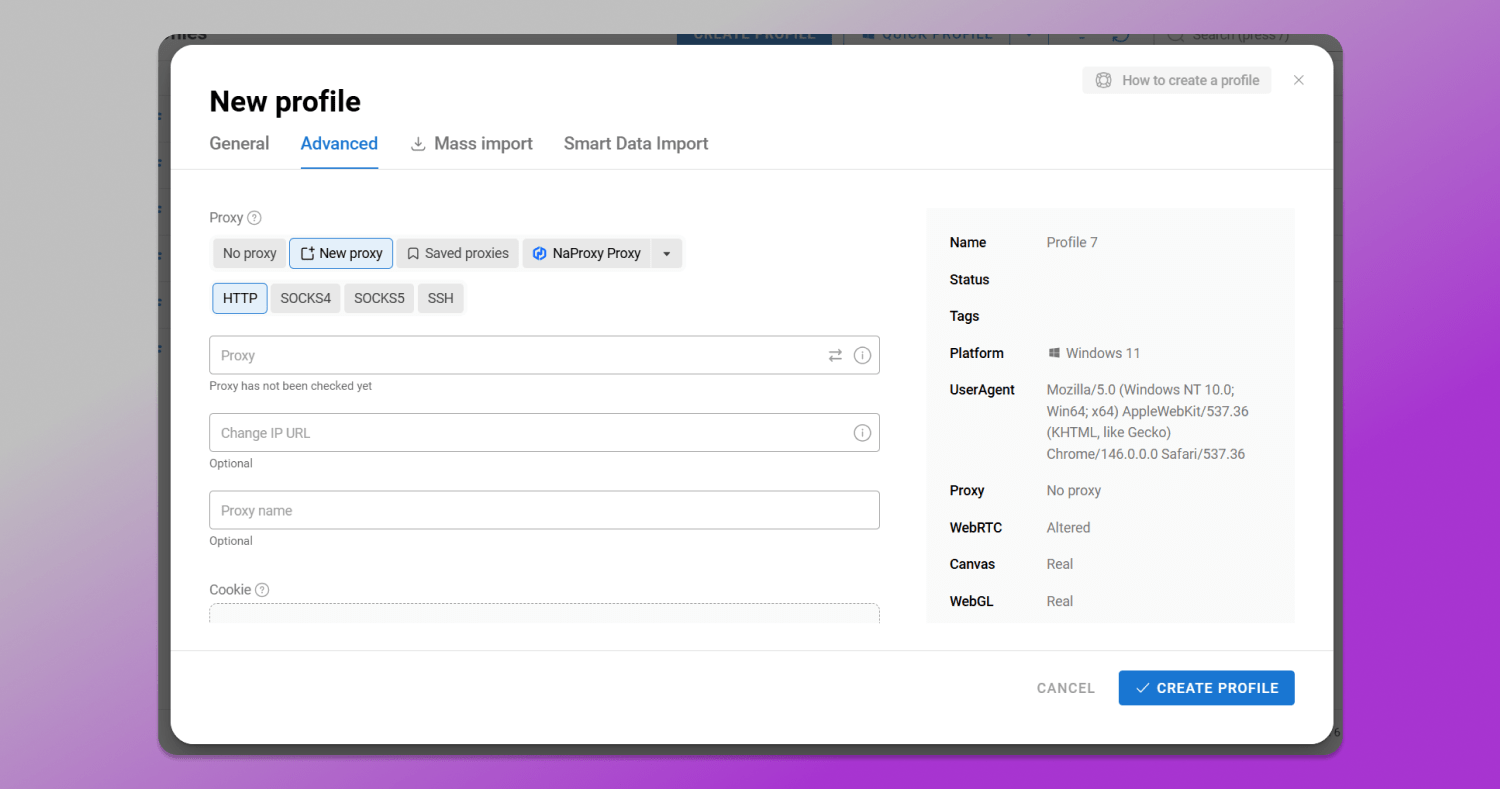
Task: Close the New profile dialog with X
Action: (1298, 80)
